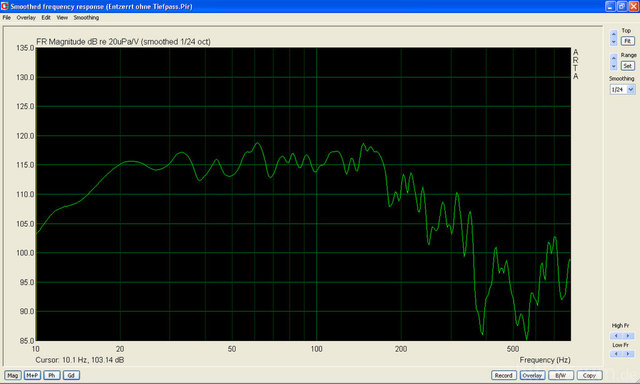Image resolution: width=640 pixels, height=384 pixels.
Task: Click the Set range button
Action: pyautogui.click(x=628, y=66)
